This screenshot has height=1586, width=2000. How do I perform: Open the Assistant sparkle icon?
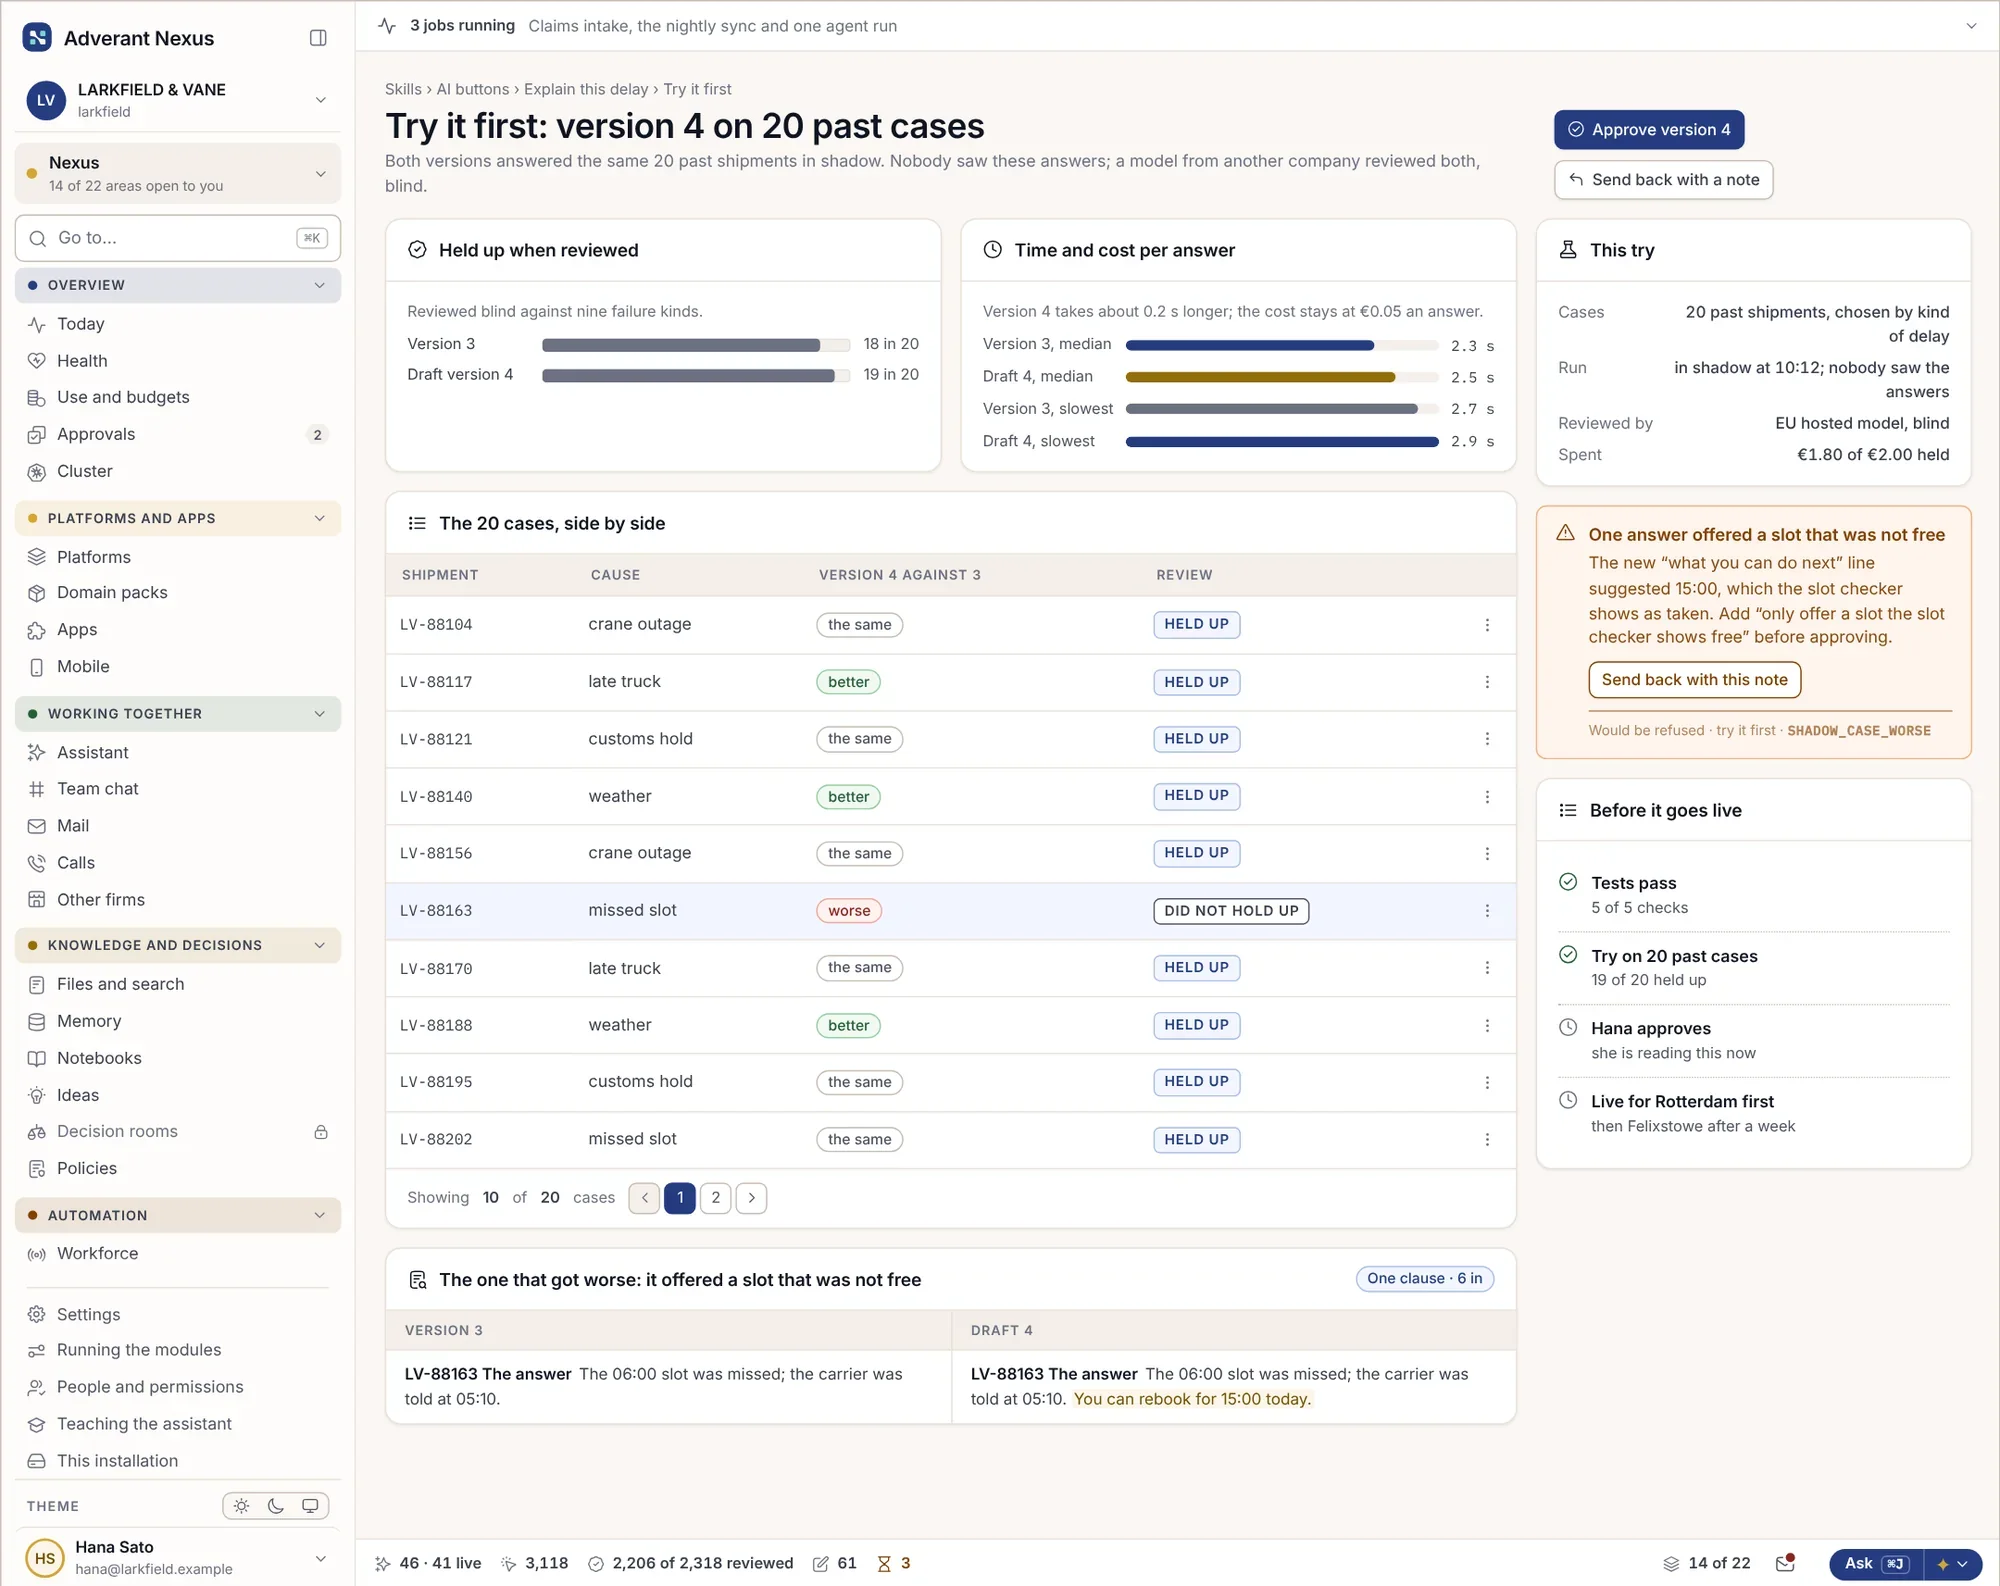tap(37, 753)
